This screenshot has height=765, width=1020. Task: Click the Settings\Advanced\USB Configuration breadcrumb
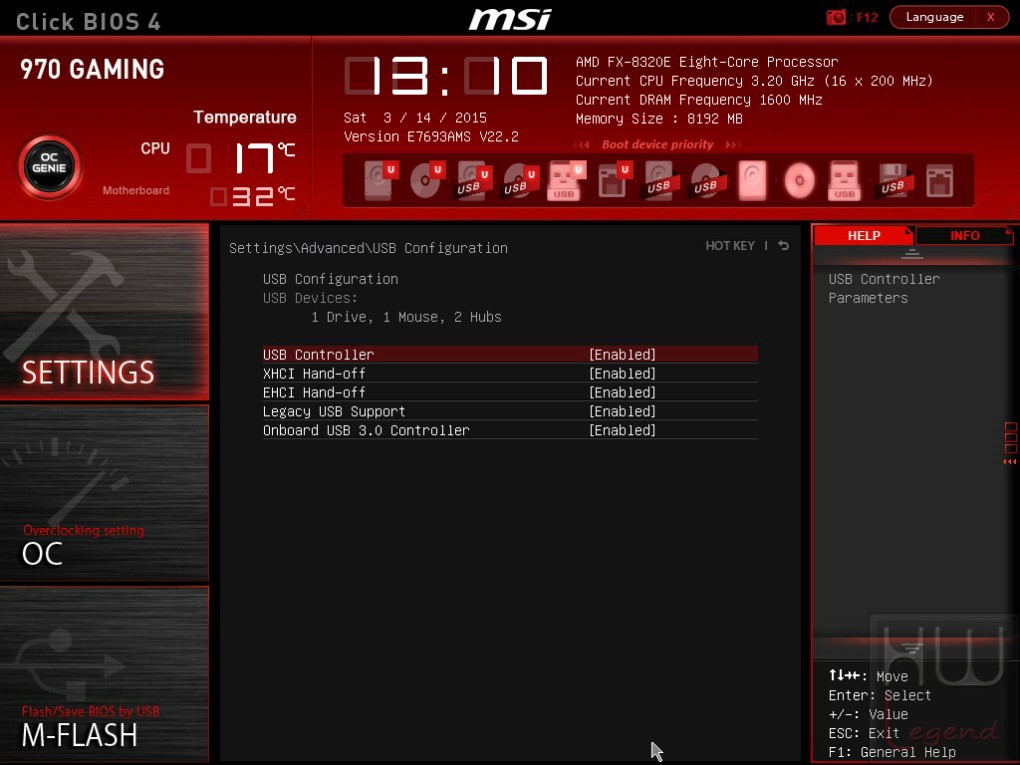pos(368,248)
